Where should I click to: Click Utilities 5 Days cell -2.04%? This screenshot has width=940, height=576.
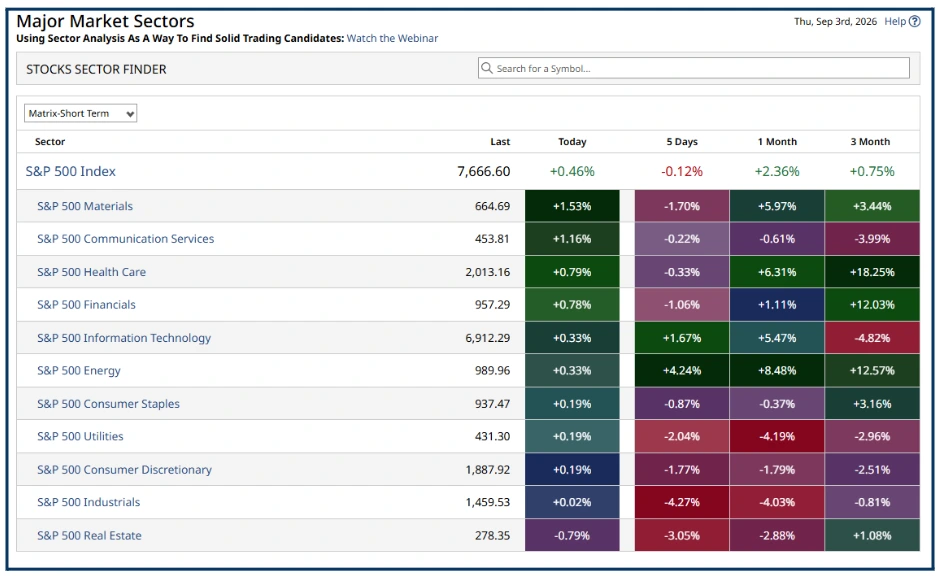click(682, 436)
